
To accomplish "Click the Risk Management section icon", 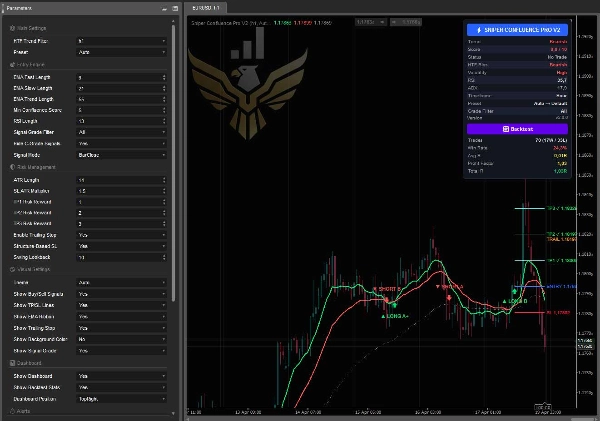I will pos(12,167).
